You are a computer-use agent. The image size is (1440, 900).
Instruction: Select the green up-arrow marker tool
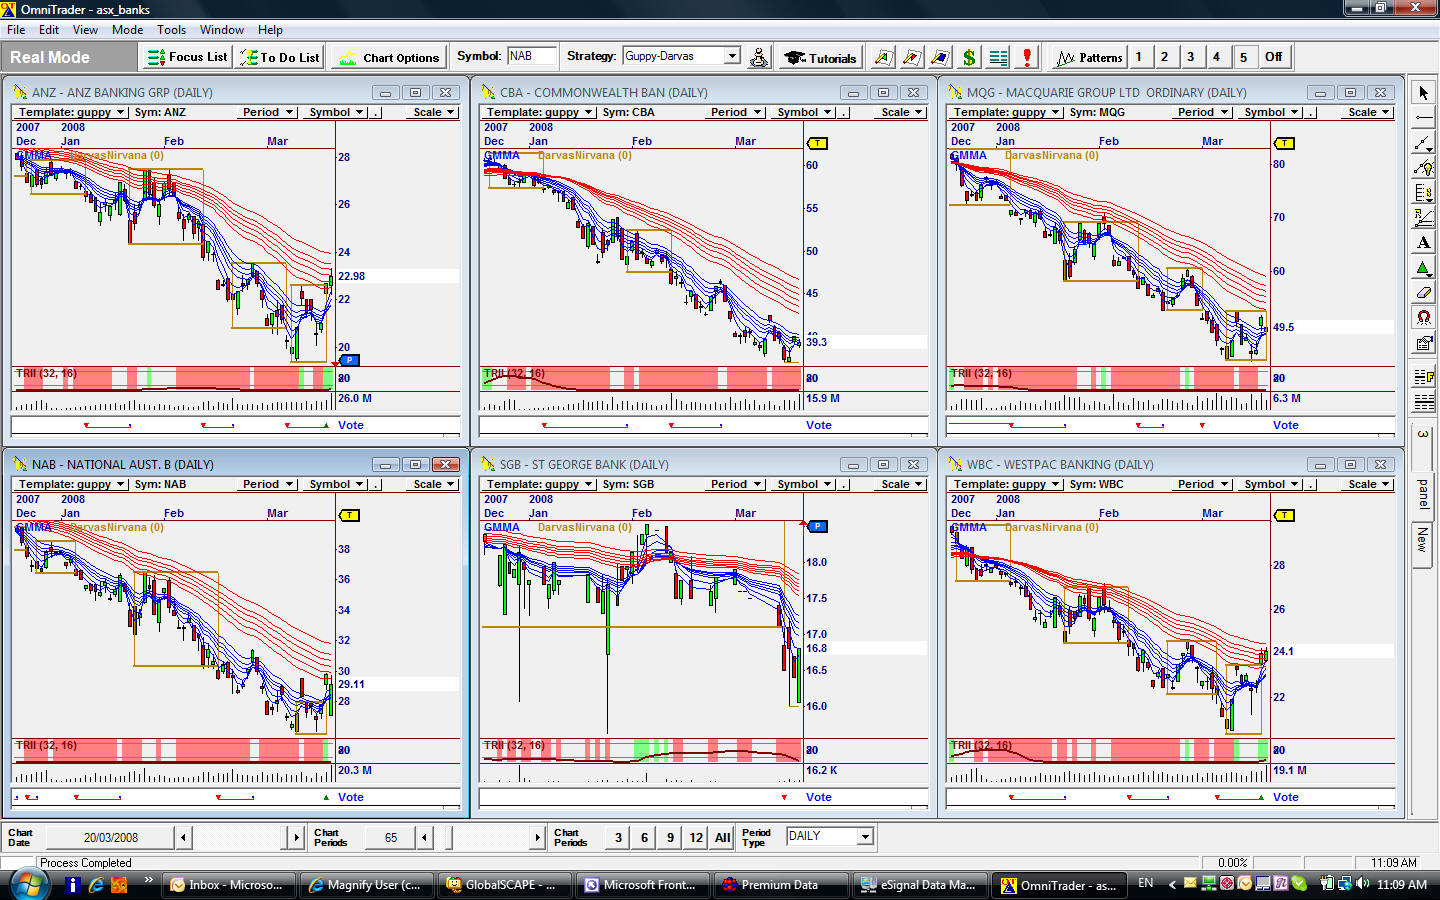(1423, 268)
